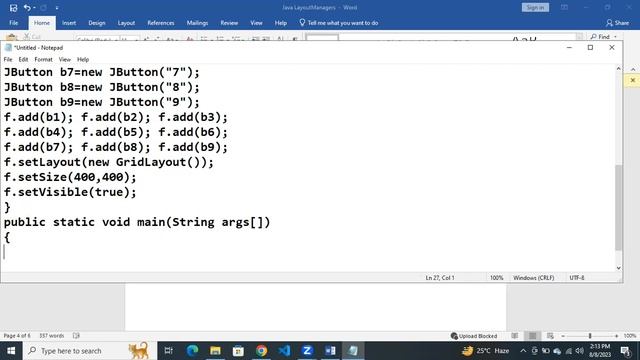
Task: Open Task View from the taskbar
Action: (168, 351)
